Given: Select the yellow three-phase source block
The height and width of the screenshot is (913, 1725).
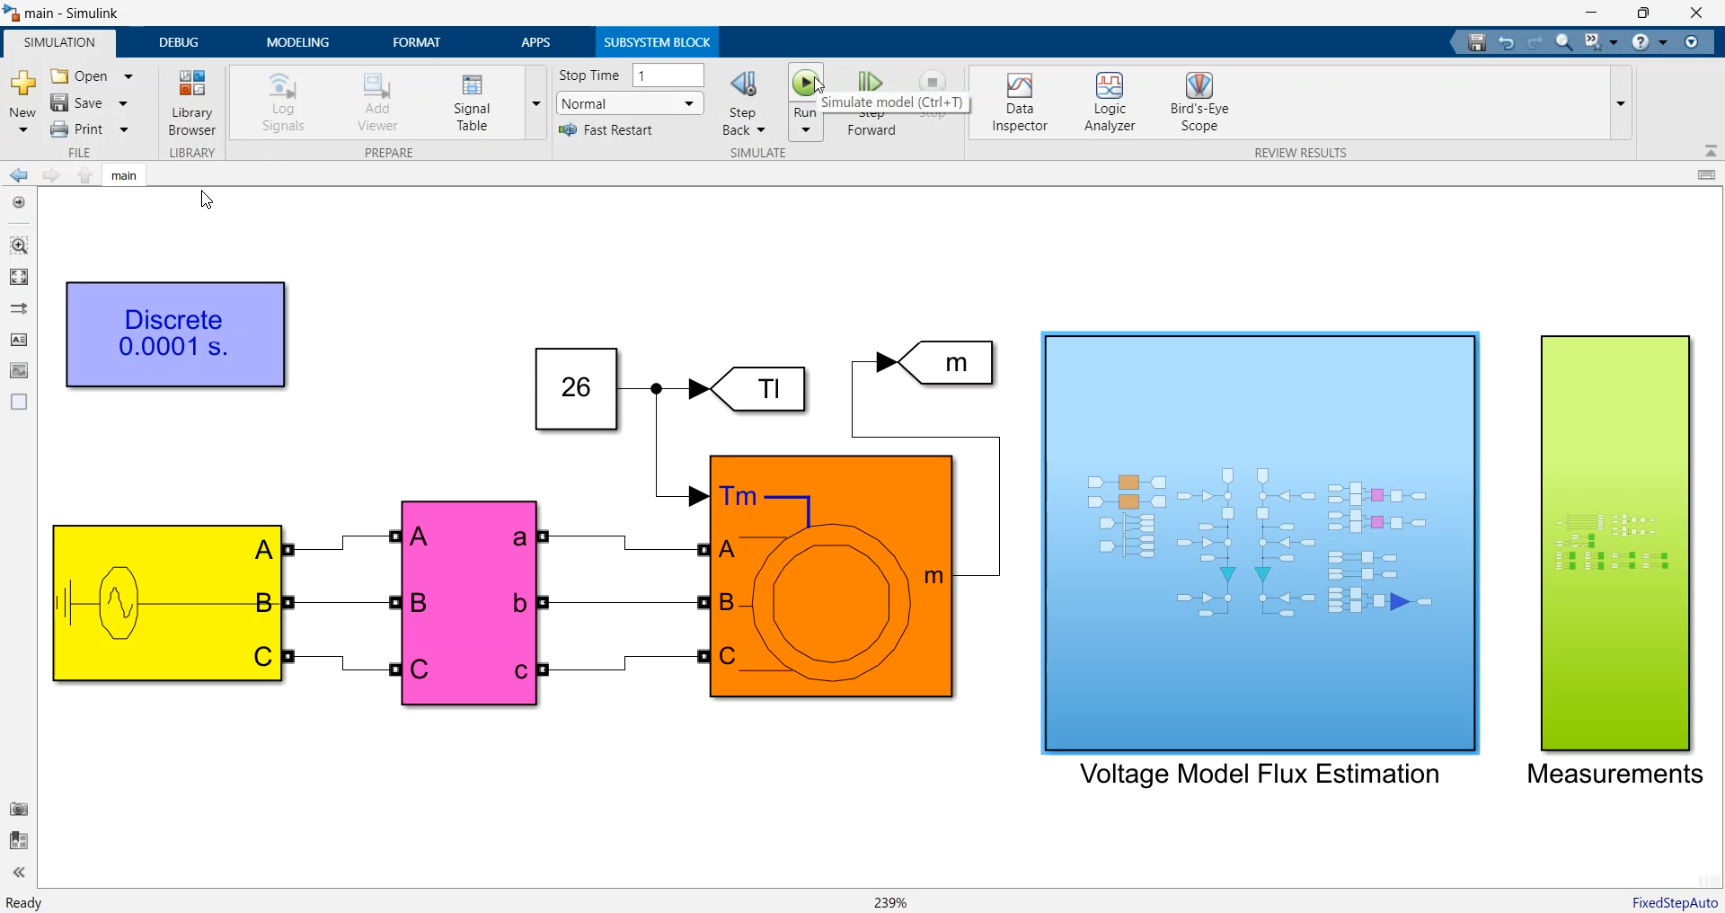Looking at the screenshot, I should pyautogui.click(x=167, y=603).
